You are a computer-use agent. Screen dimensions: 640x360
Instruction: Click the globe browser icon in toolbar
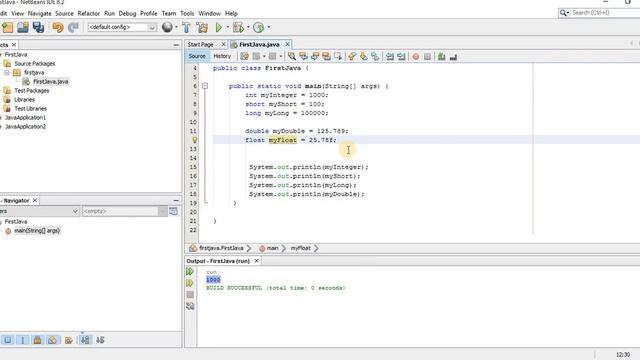click(167, 27)
